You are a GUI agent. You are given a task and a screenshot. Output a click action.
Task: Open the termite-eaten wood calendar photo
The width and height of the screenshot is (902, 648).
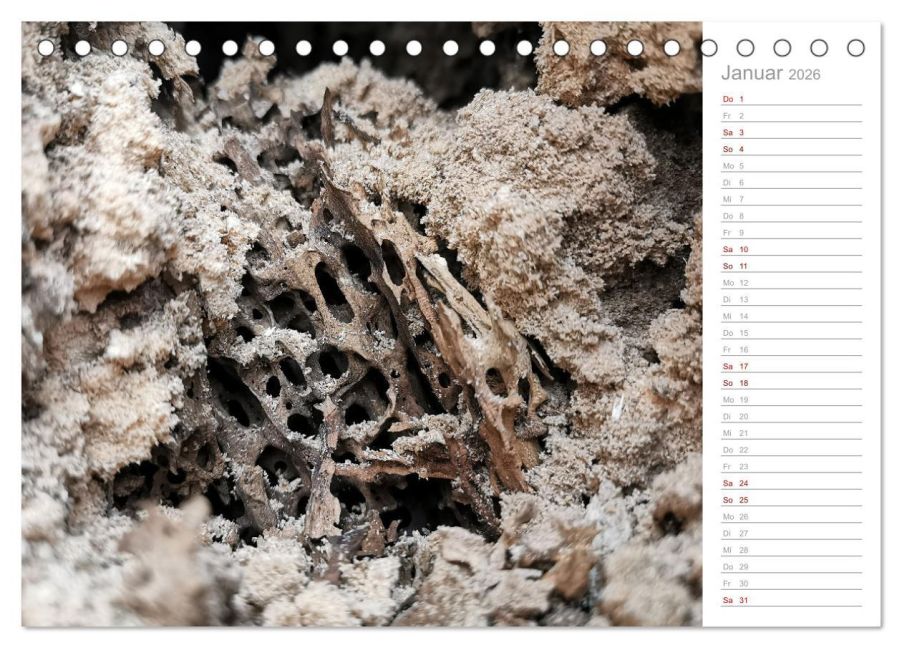point(362,324)
